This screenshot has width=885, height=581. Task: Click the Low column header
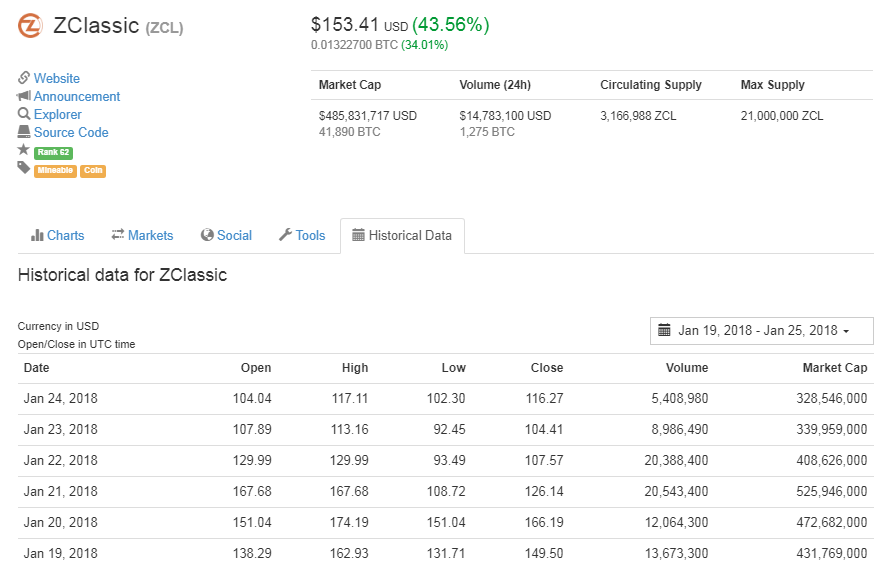tap(454, 368)
